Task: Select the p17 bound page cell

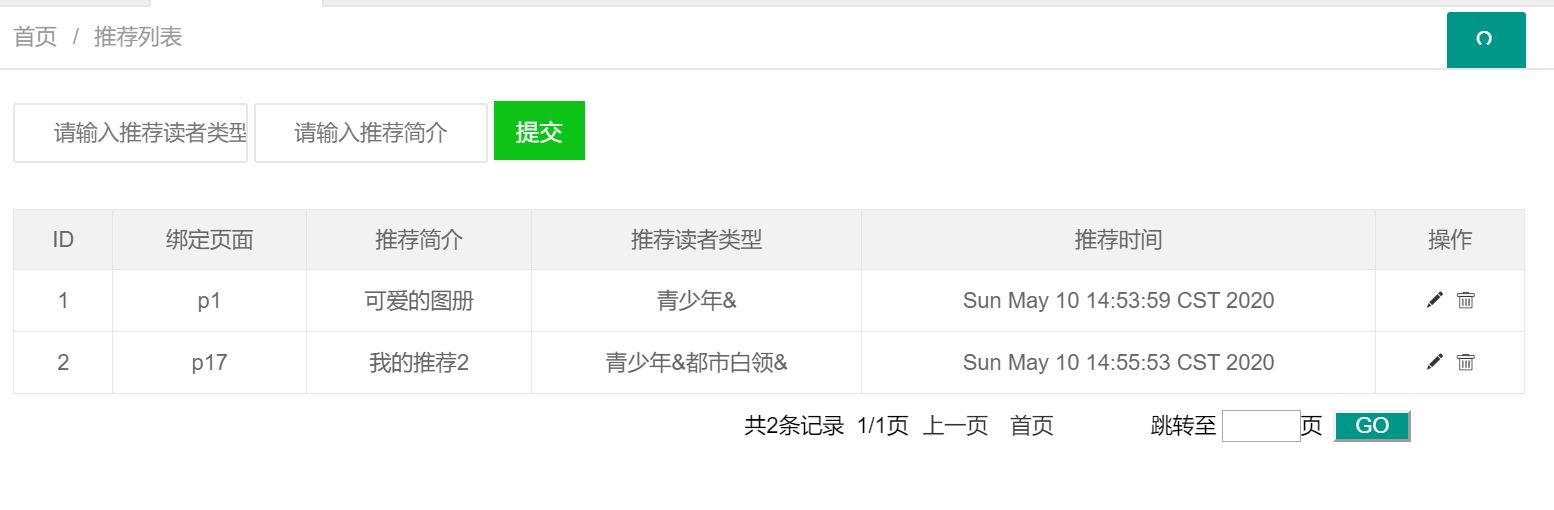Action: 209,362
